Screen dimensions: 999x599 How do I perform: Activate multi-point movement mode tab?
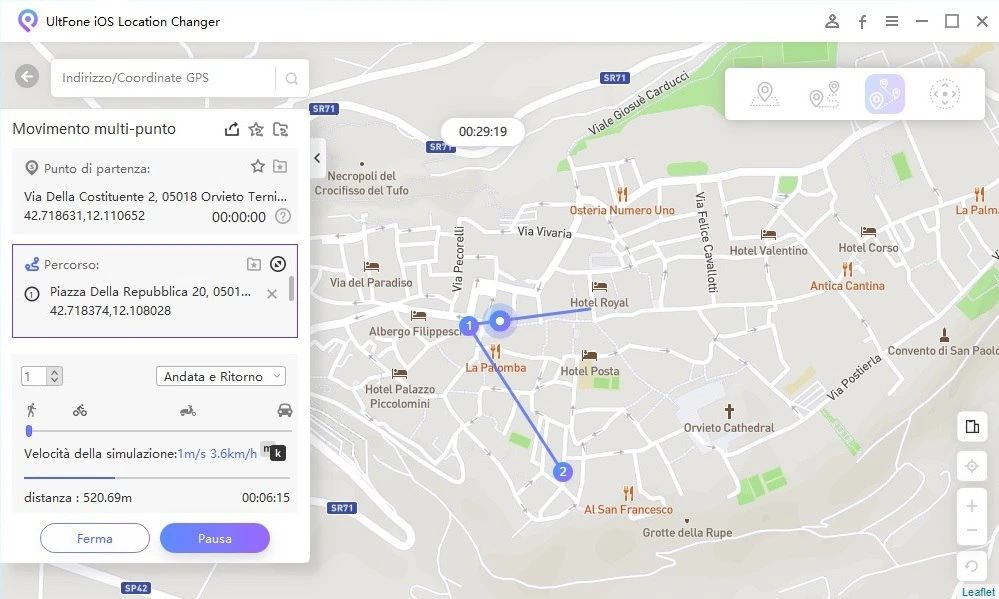click(884, 95)
